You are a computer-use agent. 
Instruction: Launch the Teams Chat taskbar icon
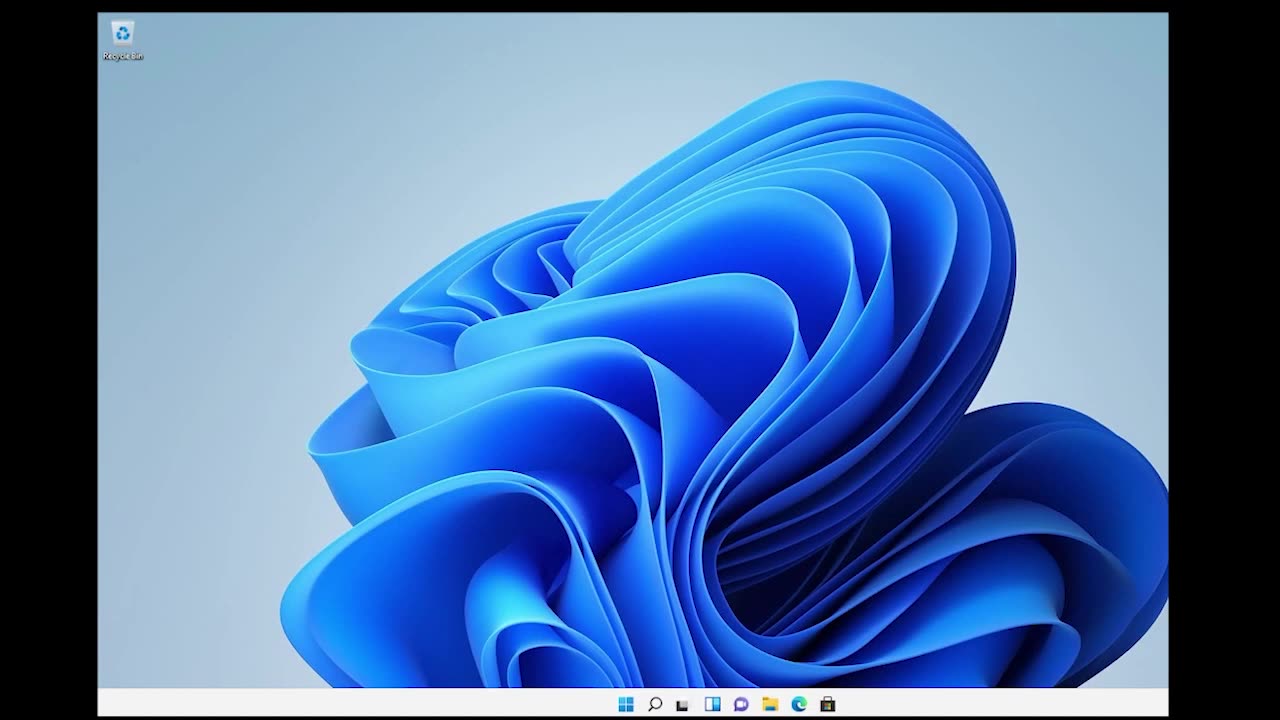click(741, 704)
